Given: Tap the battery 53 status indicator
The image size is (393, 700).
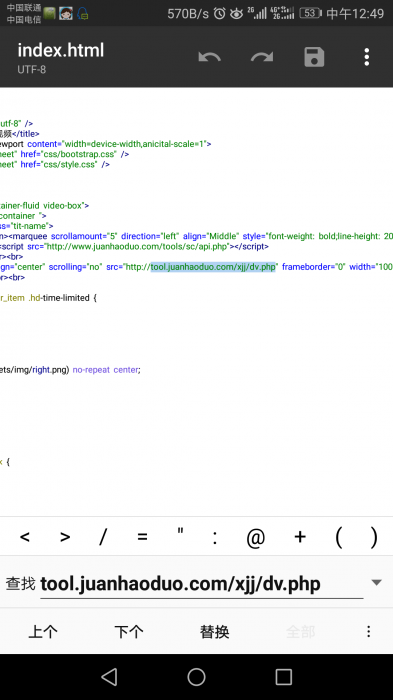Looking at the screenshot, I should (x=310, y=13).
